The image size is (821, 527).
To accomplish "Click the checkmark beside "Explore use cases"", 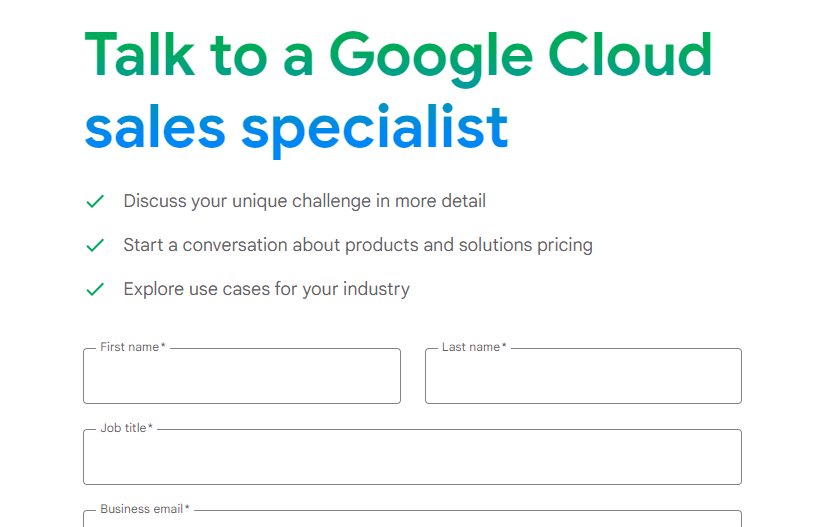I will coord(95,289).
